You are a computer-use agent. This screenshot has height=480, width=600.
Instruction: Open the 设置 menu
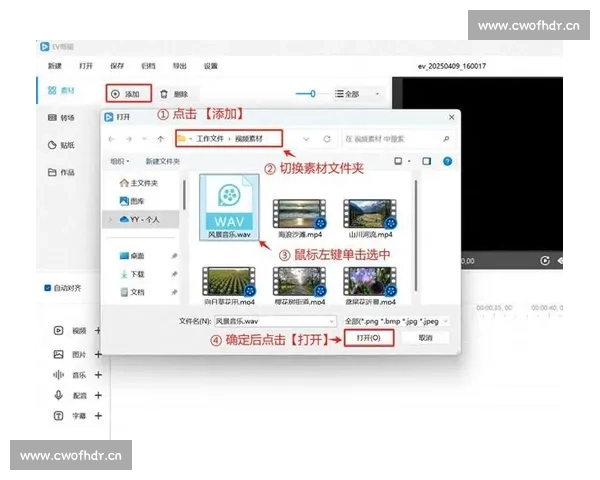211,66
